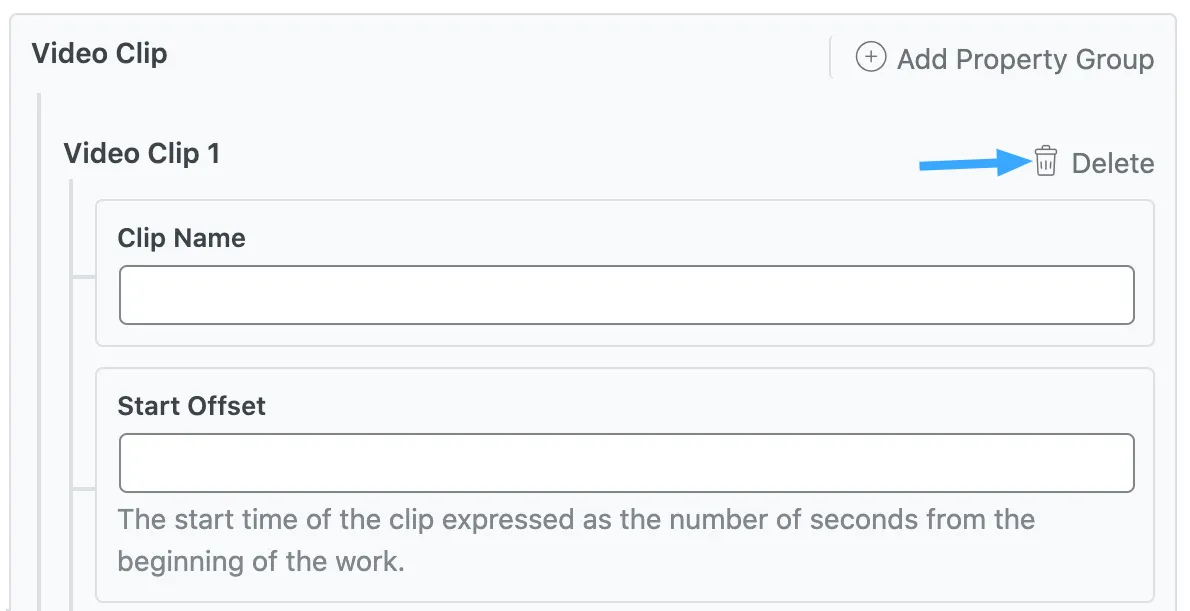Click the connector line beside Start Offset card
1190x611 pixels.
83,489
